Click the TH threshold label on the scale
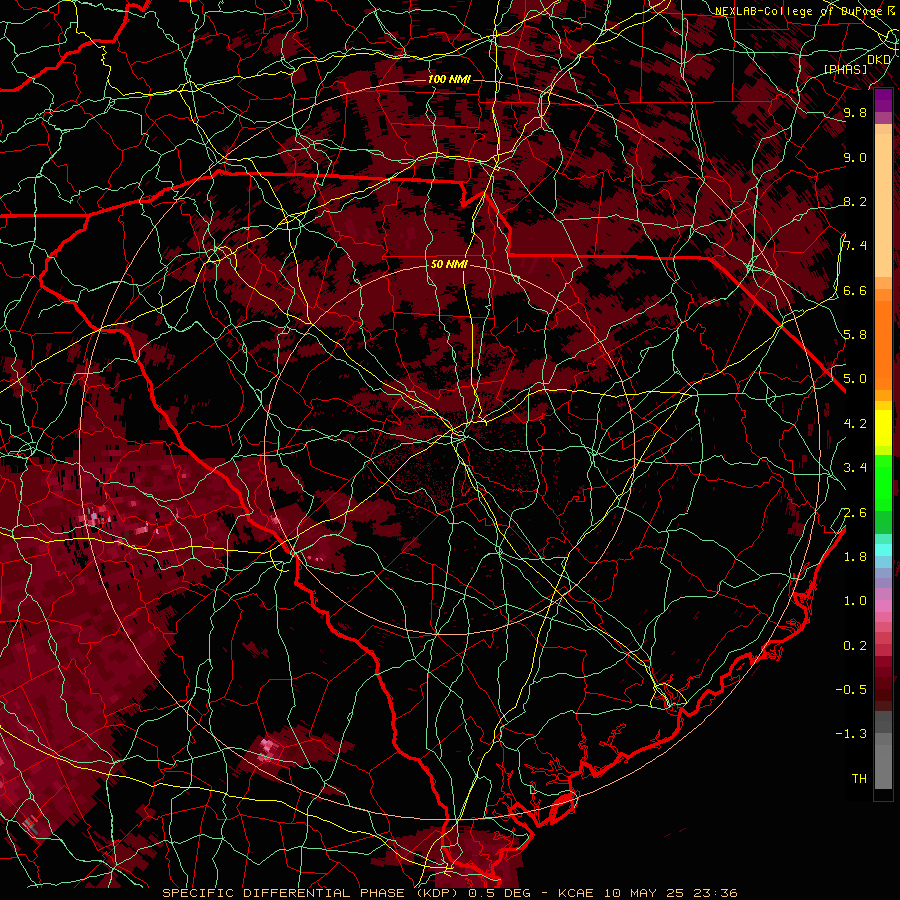The image size is (900, 900). click(x=859, y=779)
